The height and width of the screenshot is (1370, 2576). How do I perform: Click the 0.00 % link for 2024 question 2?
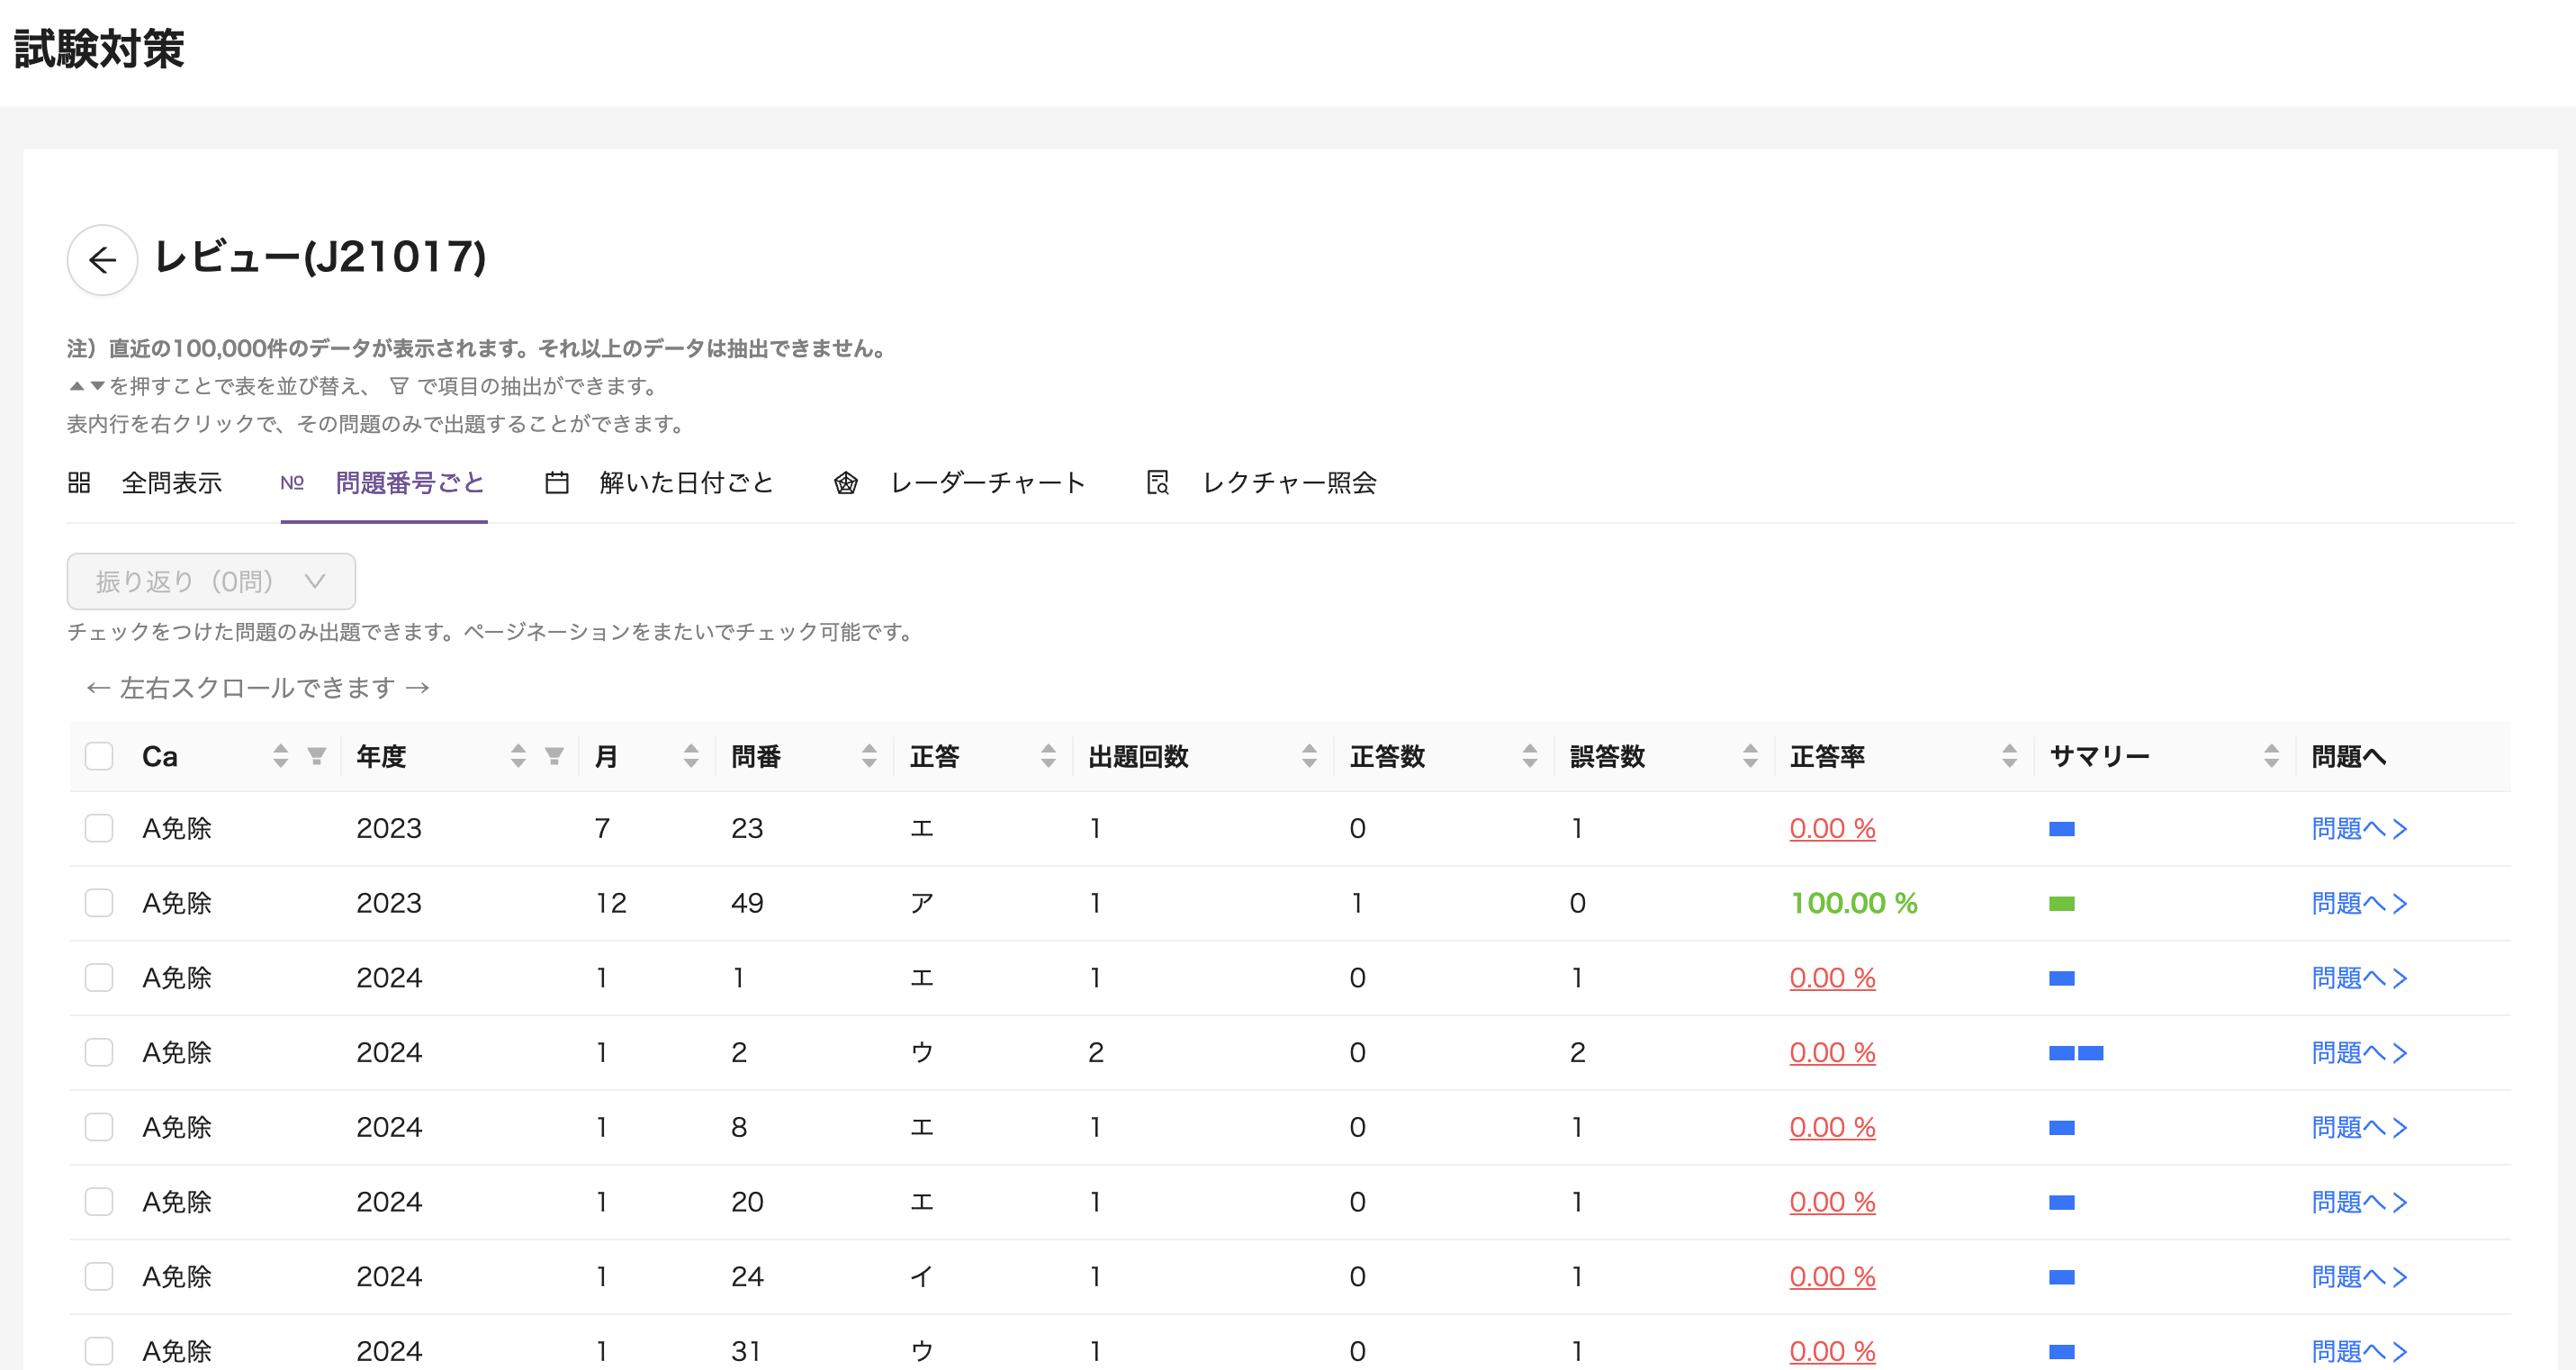click(1832, 1052)
